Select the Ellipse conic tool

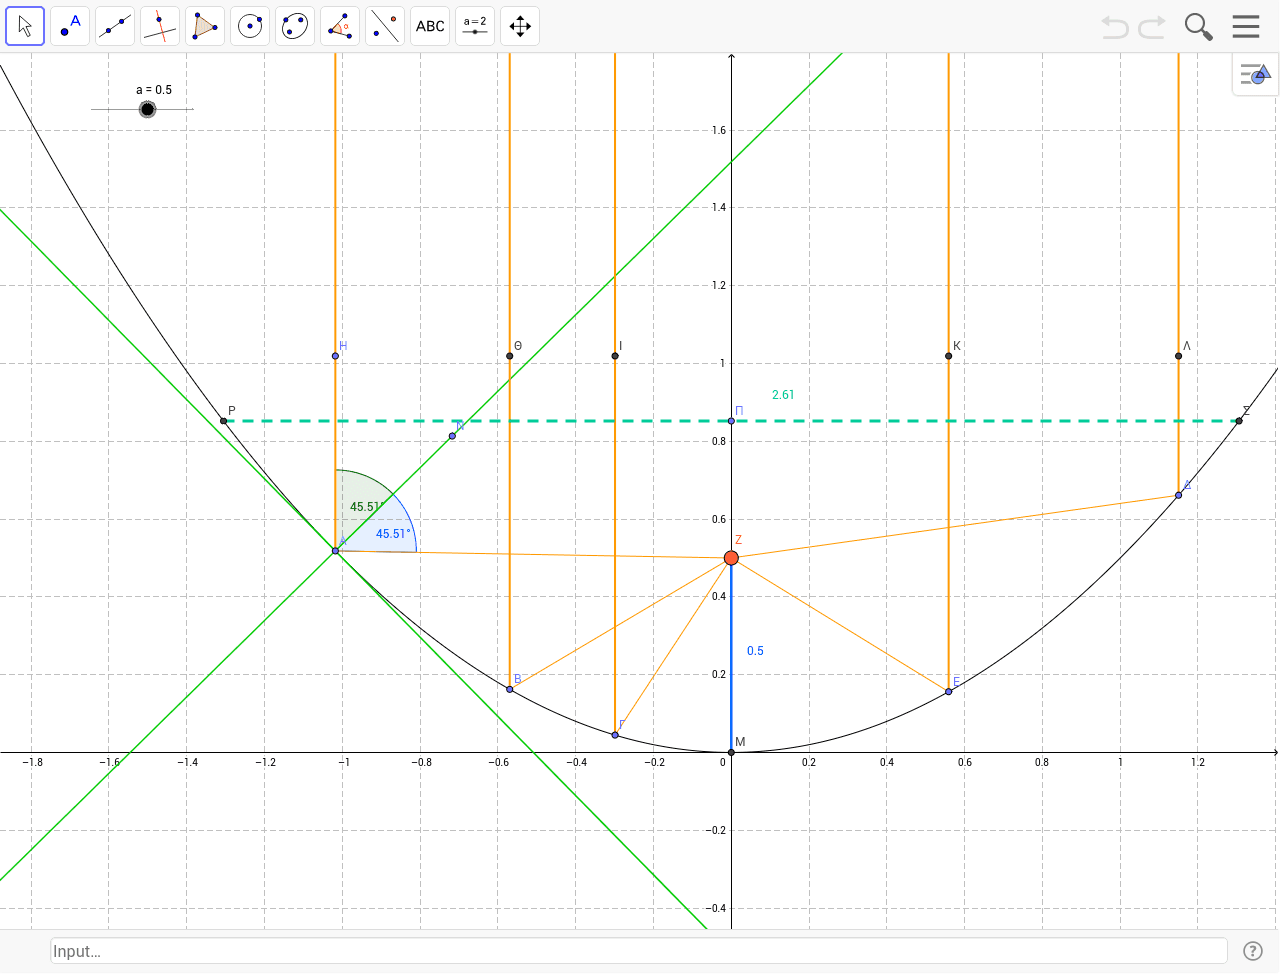click(x=295, y=26)
